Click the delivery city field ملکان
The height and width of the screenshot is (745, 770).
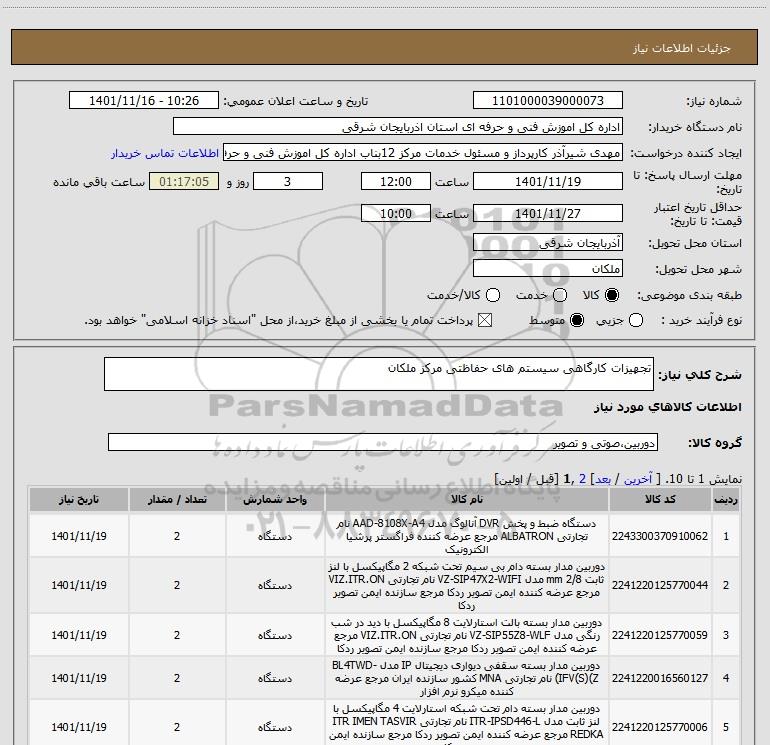[548, 269]
